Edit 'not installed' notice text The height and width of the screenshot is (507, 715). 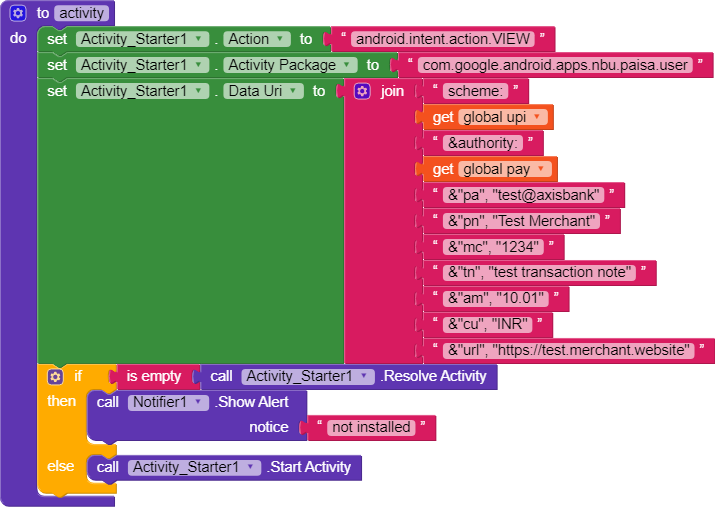(x=371, y=427)
